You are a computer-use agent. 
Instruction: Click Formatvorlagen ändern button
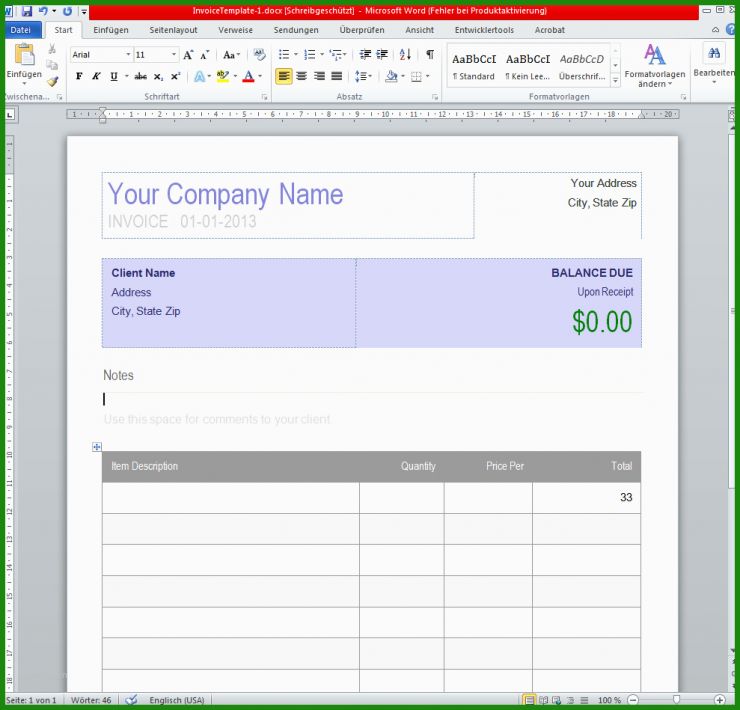point(655,66)
